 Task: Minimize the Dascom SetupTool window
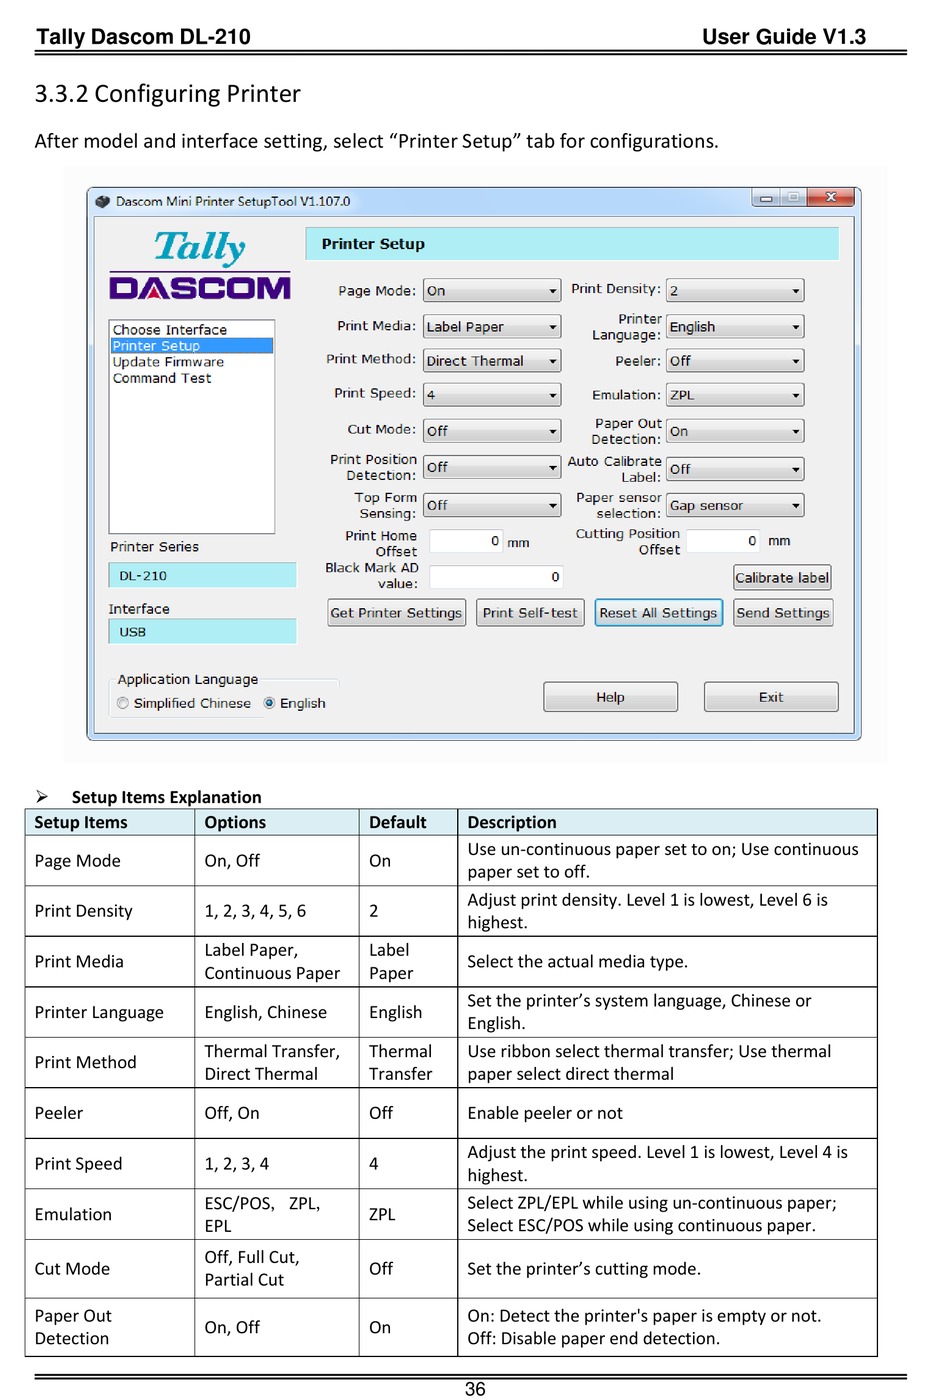point(767,198)
